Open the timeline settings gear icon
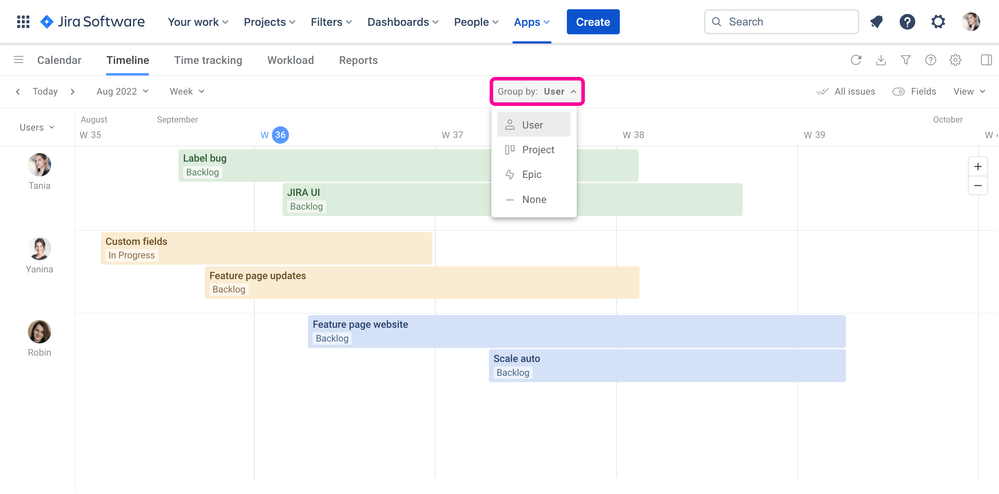This screenshot has height=494, width=999. (955, 60)
